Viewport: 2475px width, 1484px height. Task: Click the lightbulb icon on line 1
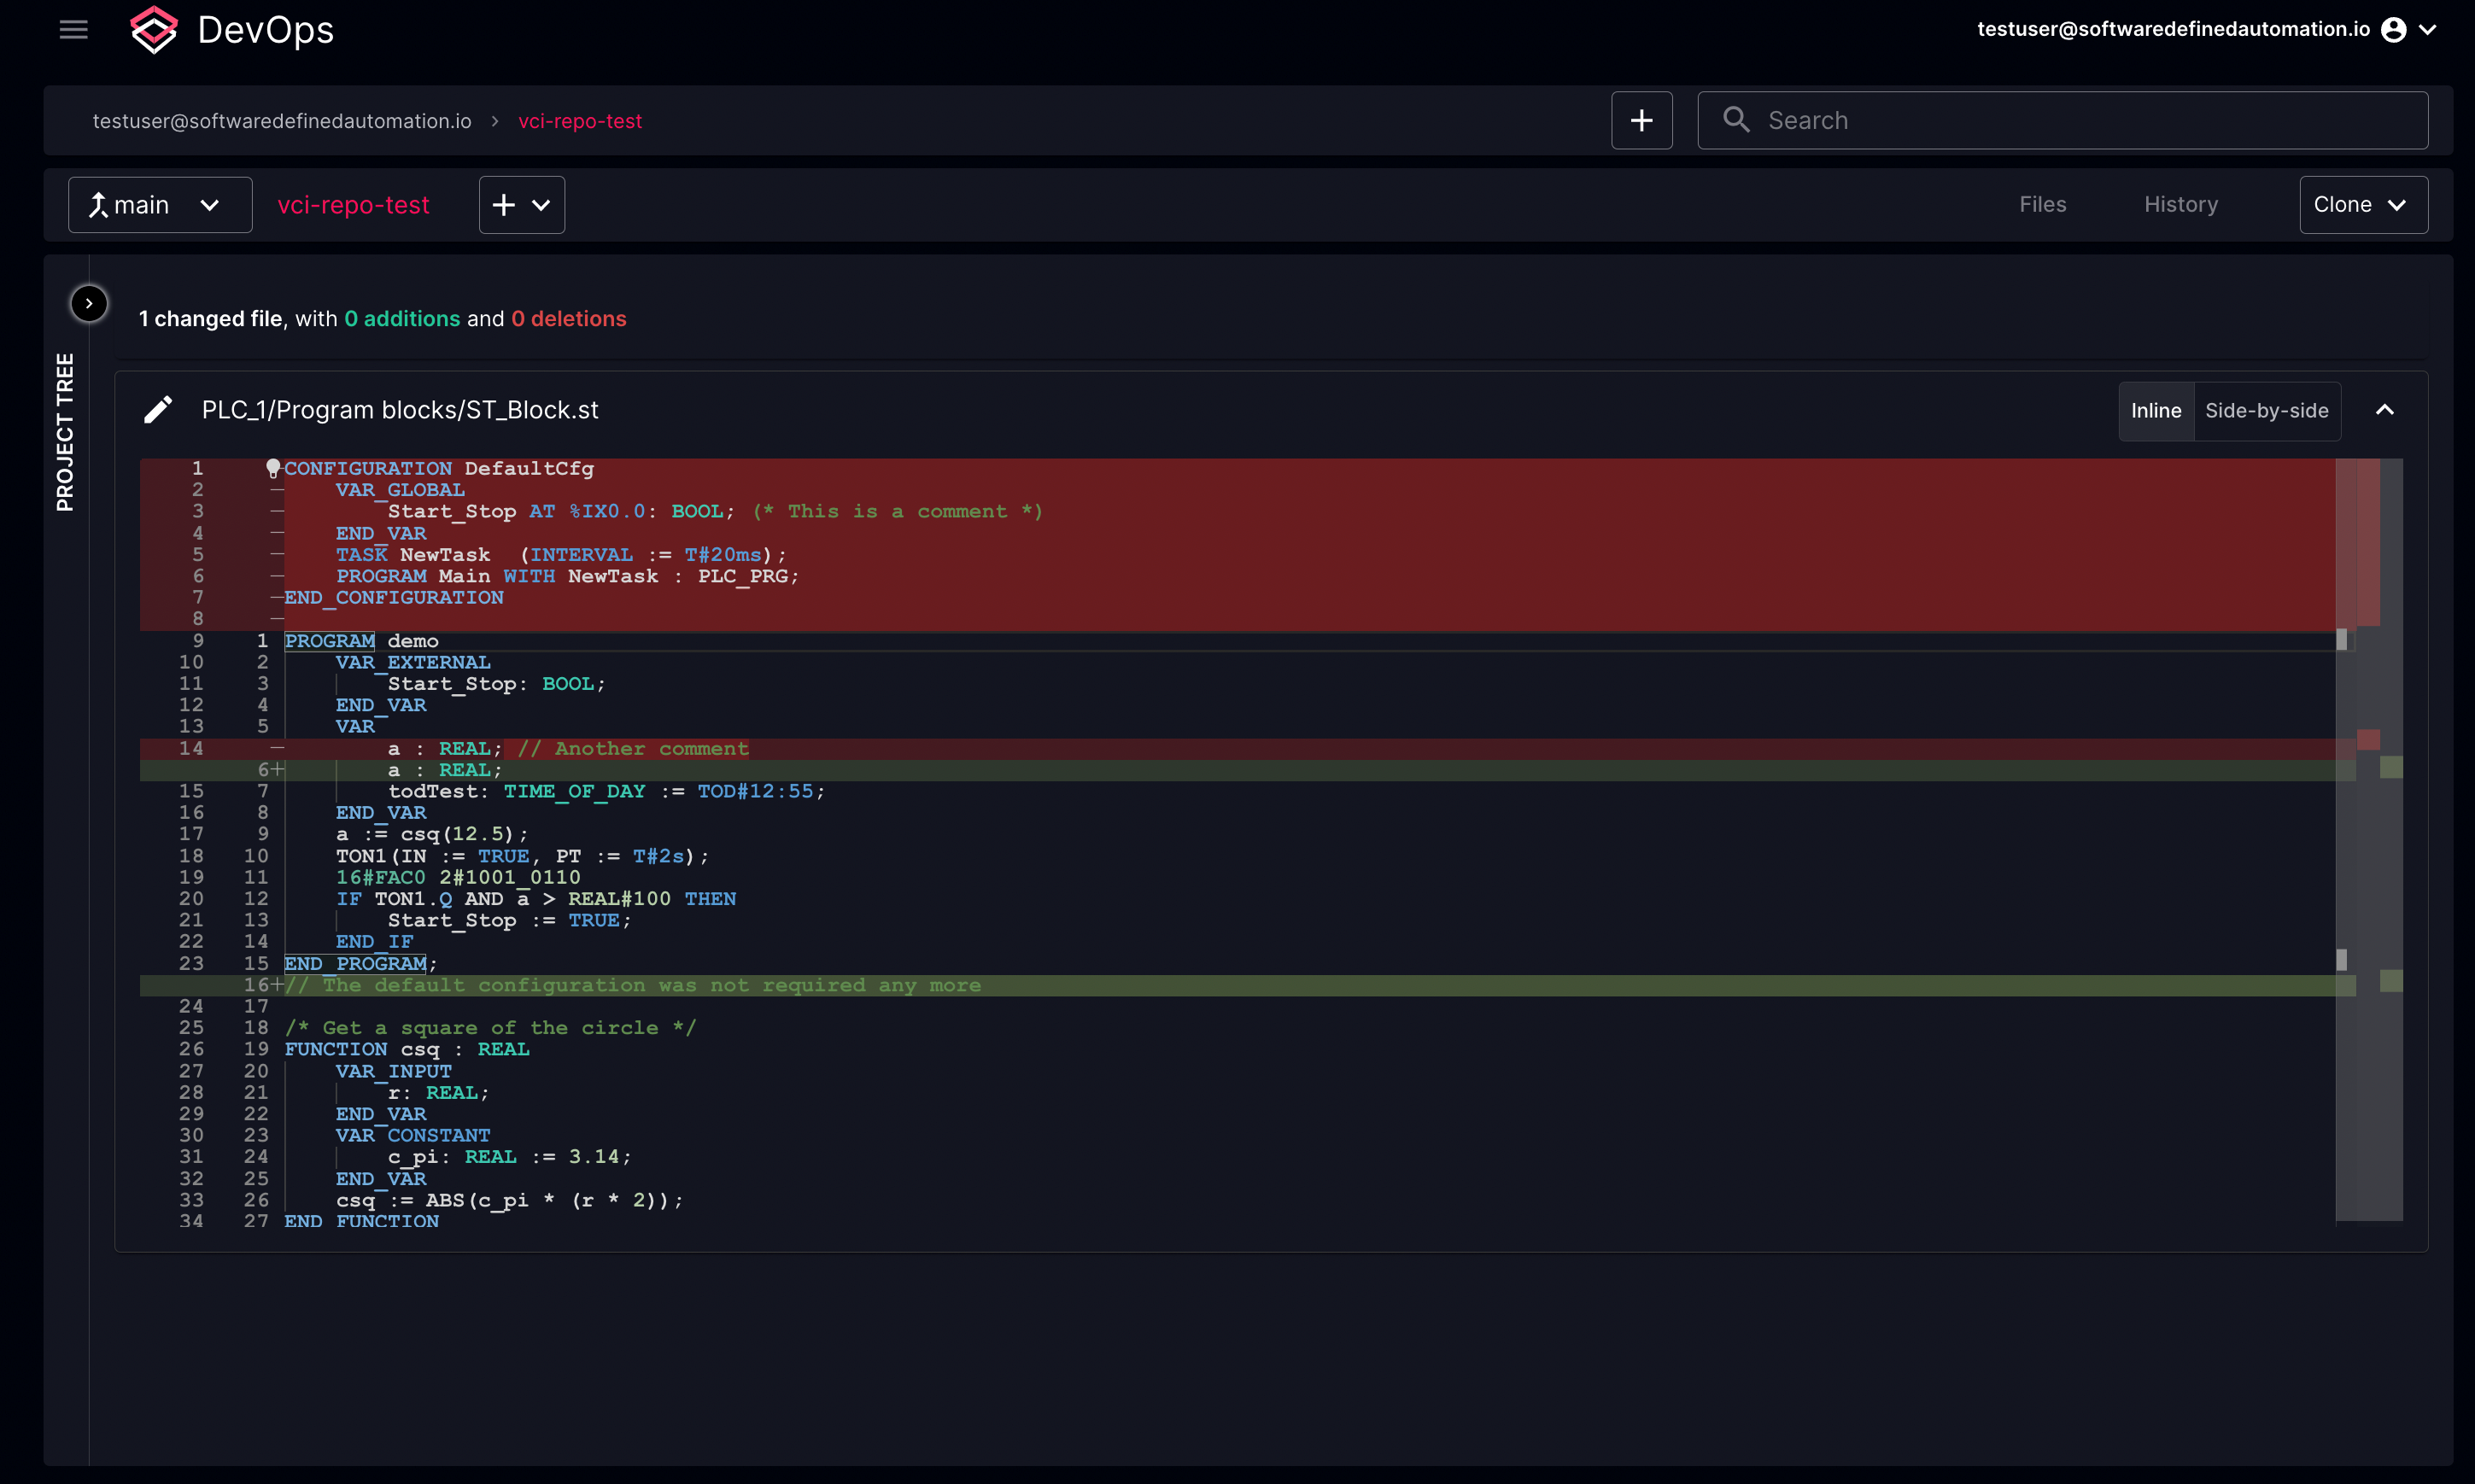tap(273, 468)
